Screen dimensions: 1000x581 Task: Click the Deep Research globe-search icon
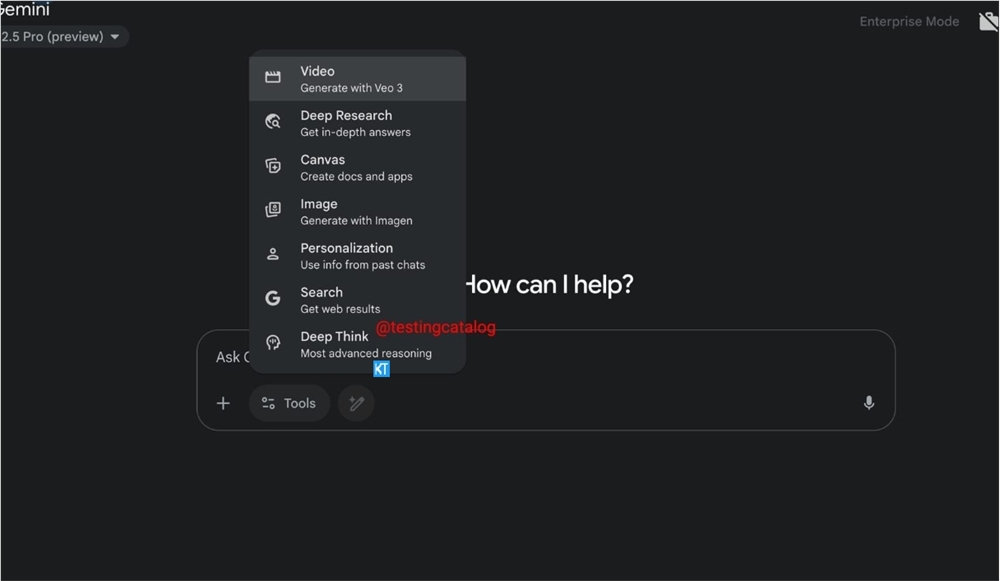(x=272, y=121)
